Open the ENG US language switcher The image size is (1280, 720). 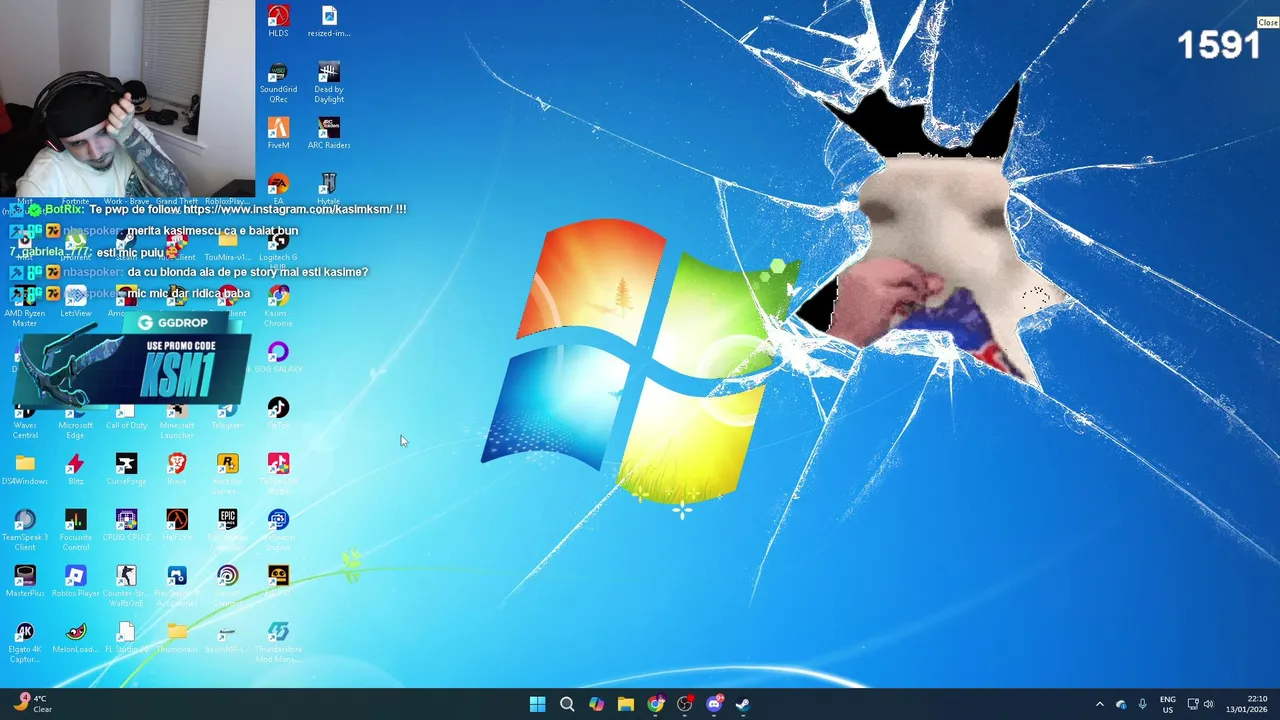[x=1168, y=704]
